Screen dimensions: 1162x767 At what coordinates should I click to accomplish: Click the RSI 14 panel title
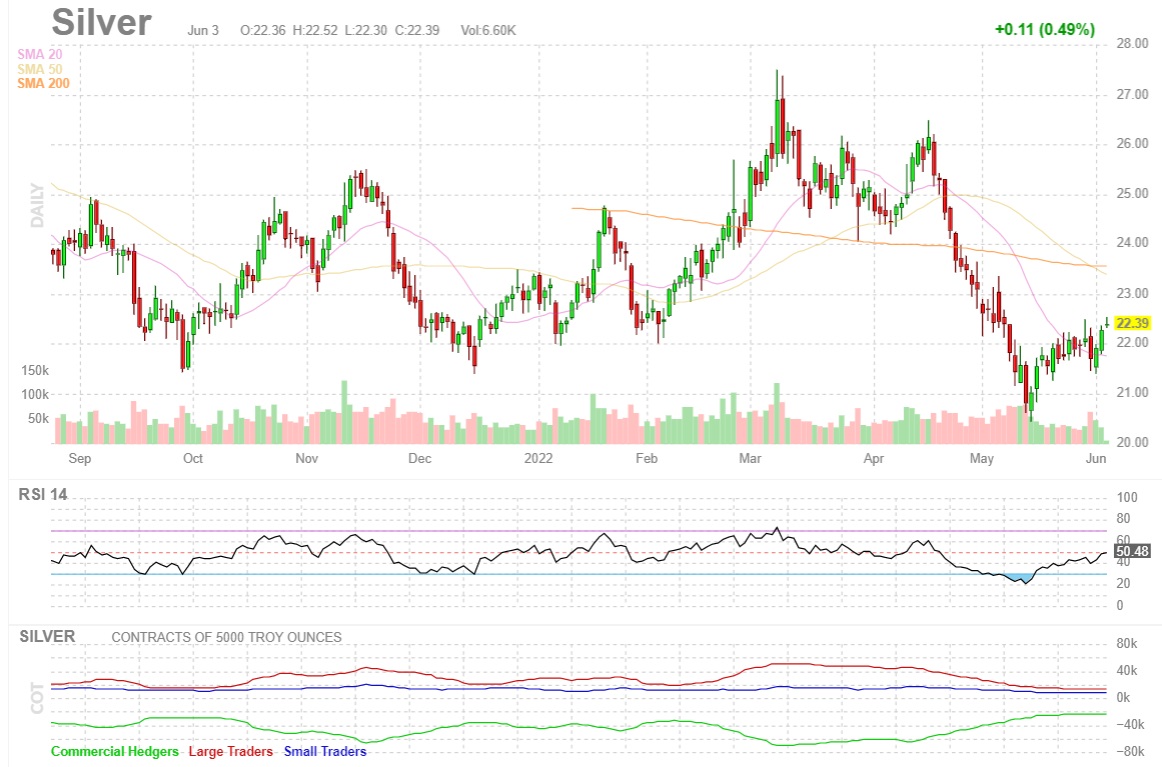pyautogui.click(x=43, y=494)
